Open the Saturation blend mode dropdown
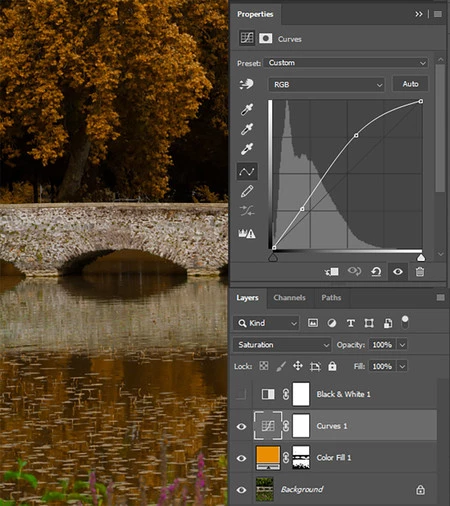The image size is (450, 506). pos(282,345)
